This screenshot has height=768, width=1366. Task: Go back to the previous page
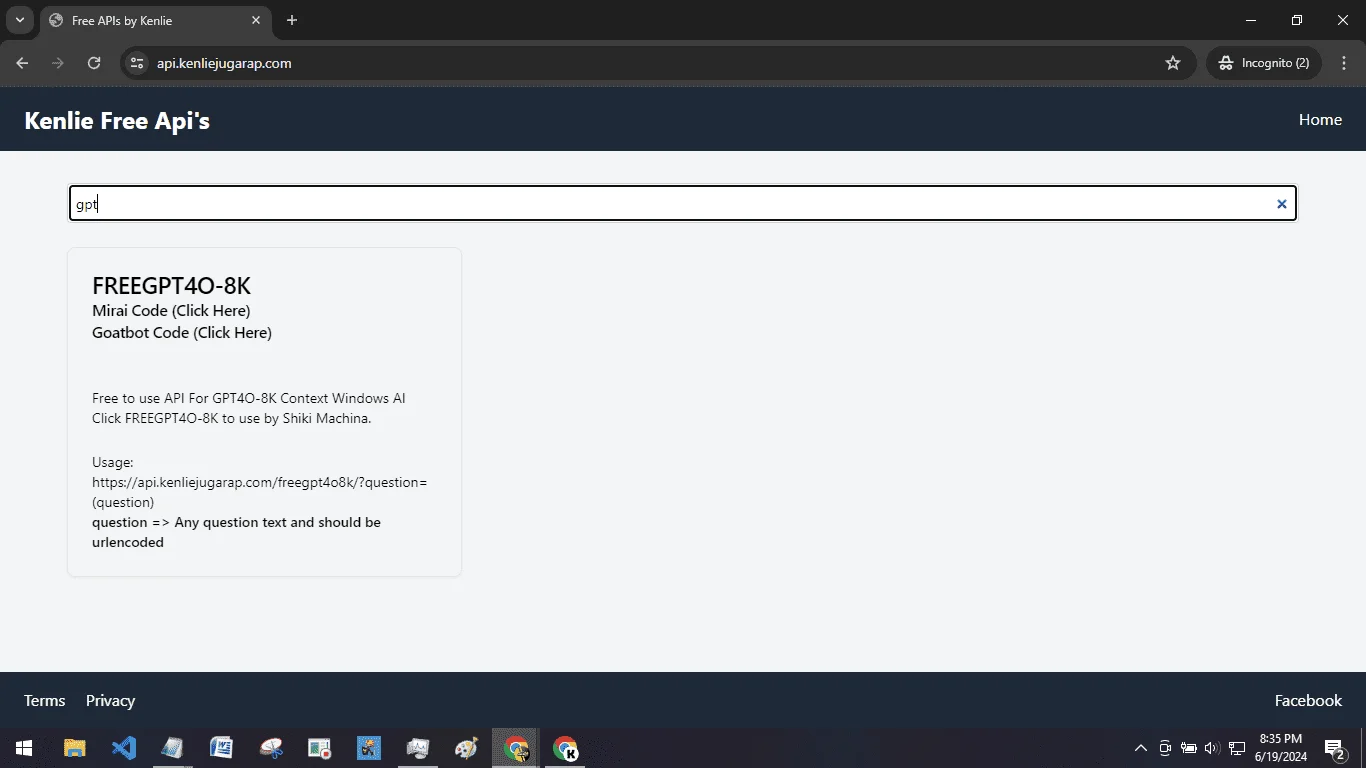tap(22, 63)
